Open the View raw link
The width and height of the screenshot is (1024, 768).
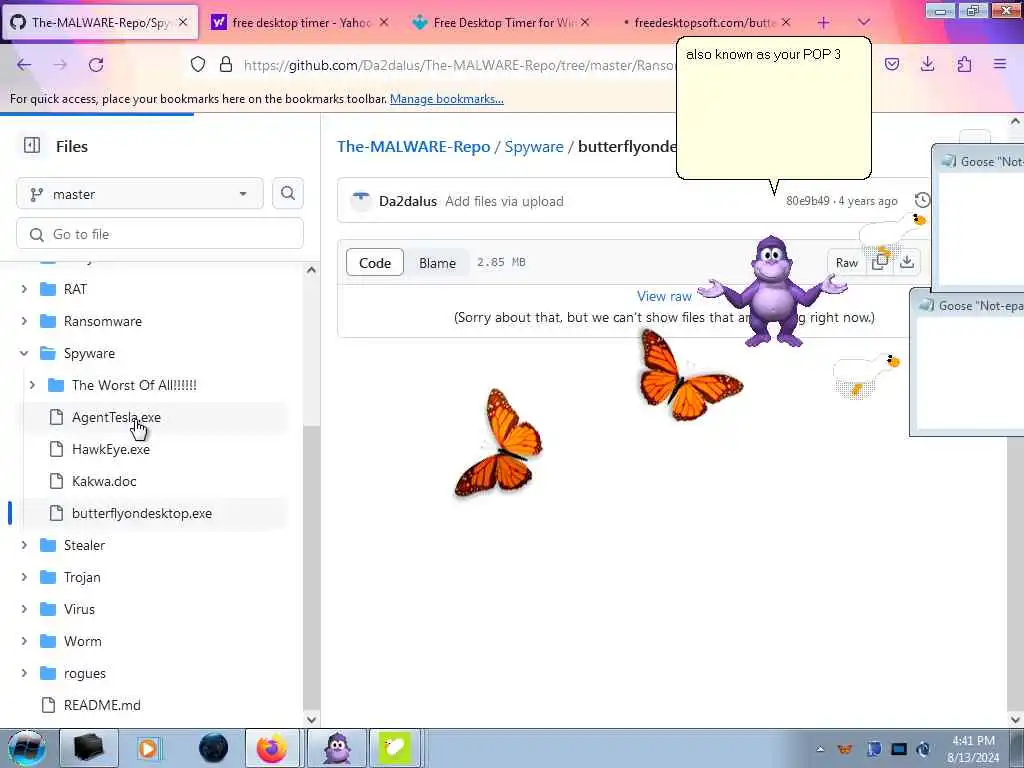click(664, 296)
